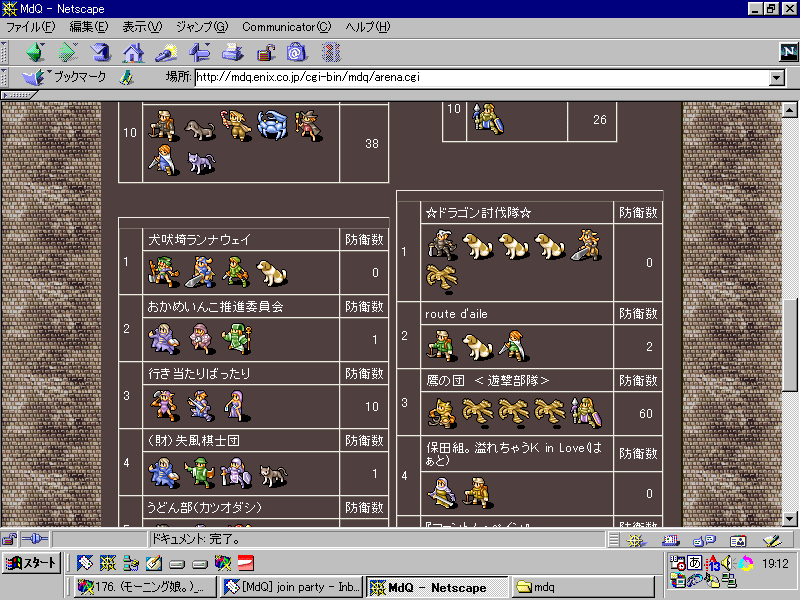
Task: Open the 表示(V) menu
Action: click(142, 27)
